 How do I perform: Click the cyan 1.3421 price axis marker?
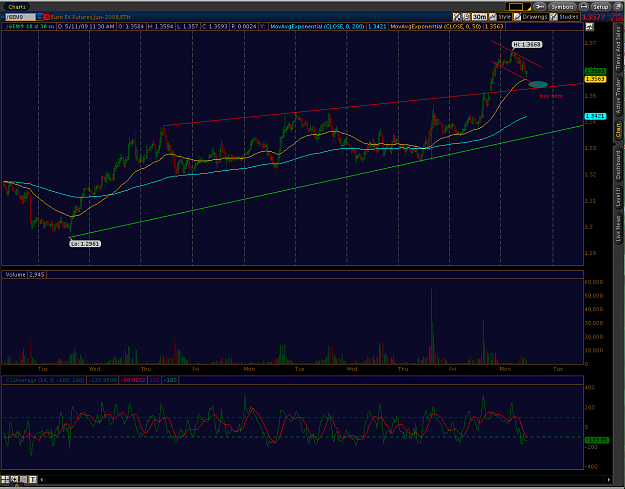point(595,116)
